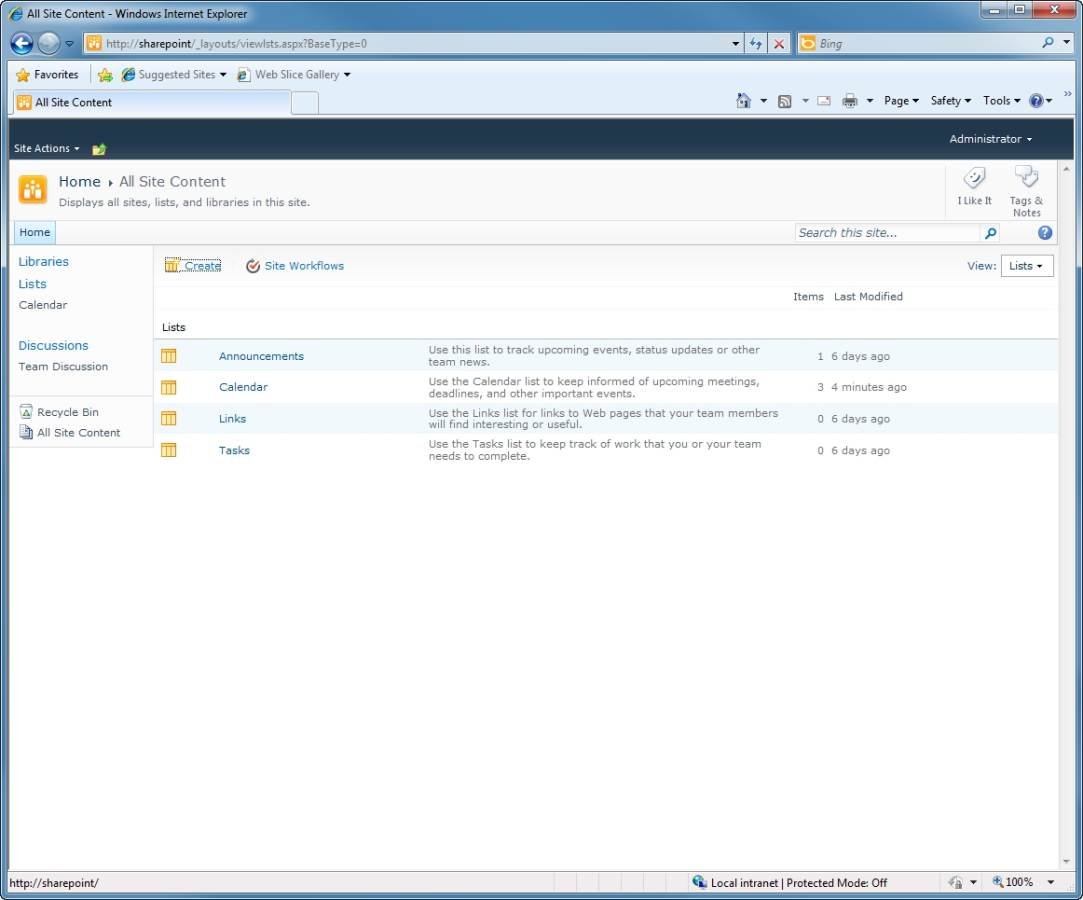The width and height of the screenshot is (1083, 900).
Task: Click the search magnifier beside Search this site
Action: 990,233
